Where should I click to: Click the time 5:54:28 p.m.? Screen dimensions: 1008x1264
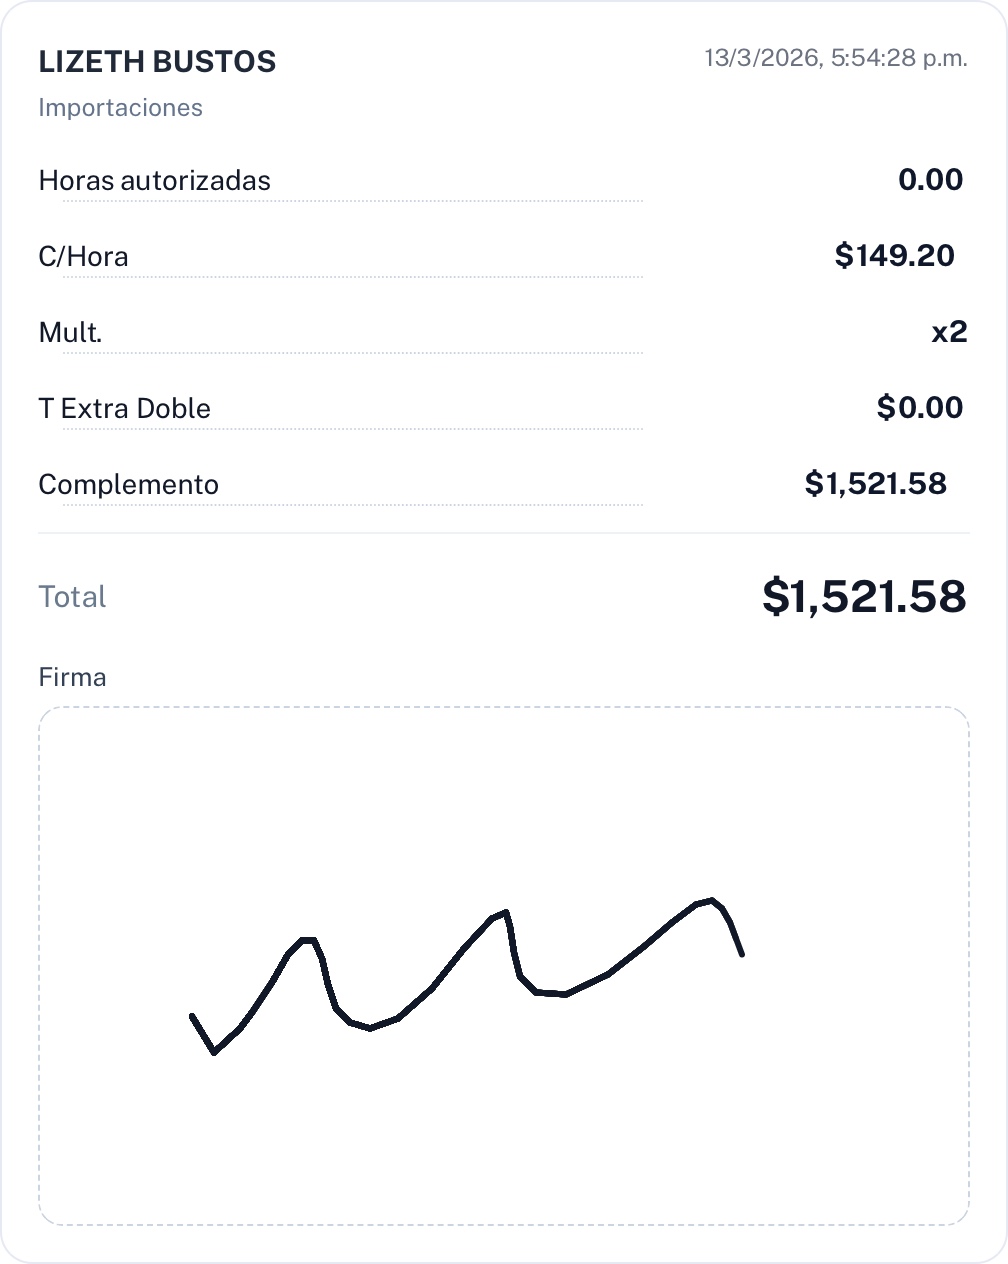900,58
